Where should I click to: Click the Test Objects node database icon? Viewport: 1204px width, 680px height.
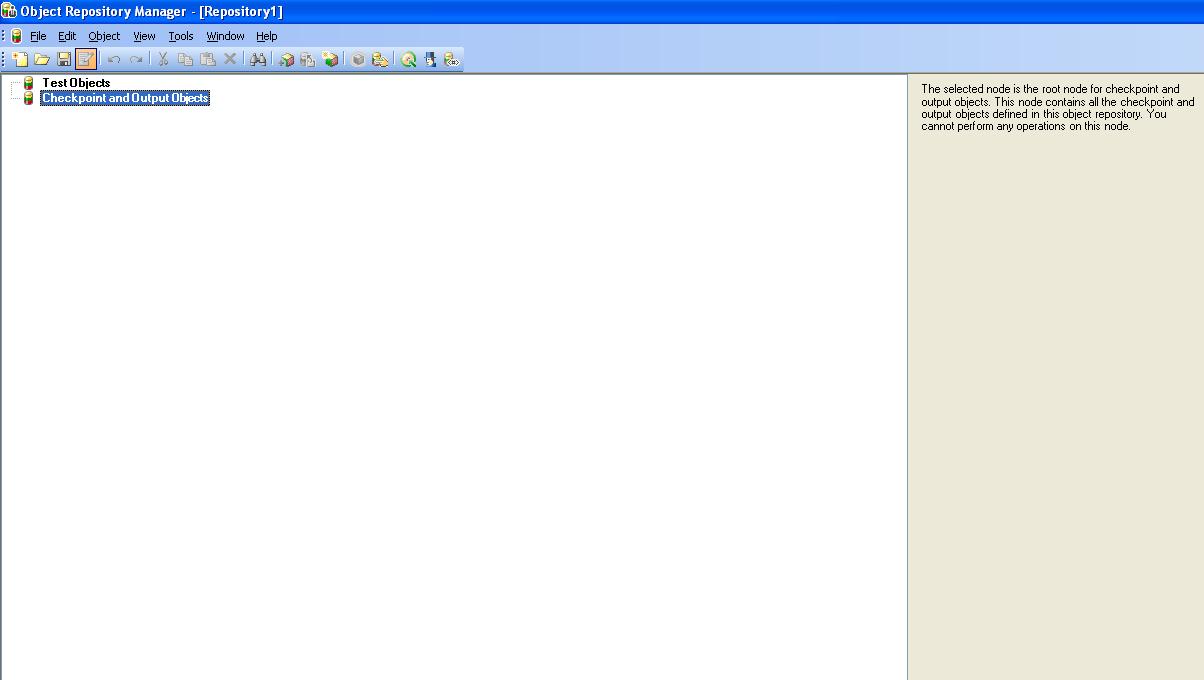point(28,83)
